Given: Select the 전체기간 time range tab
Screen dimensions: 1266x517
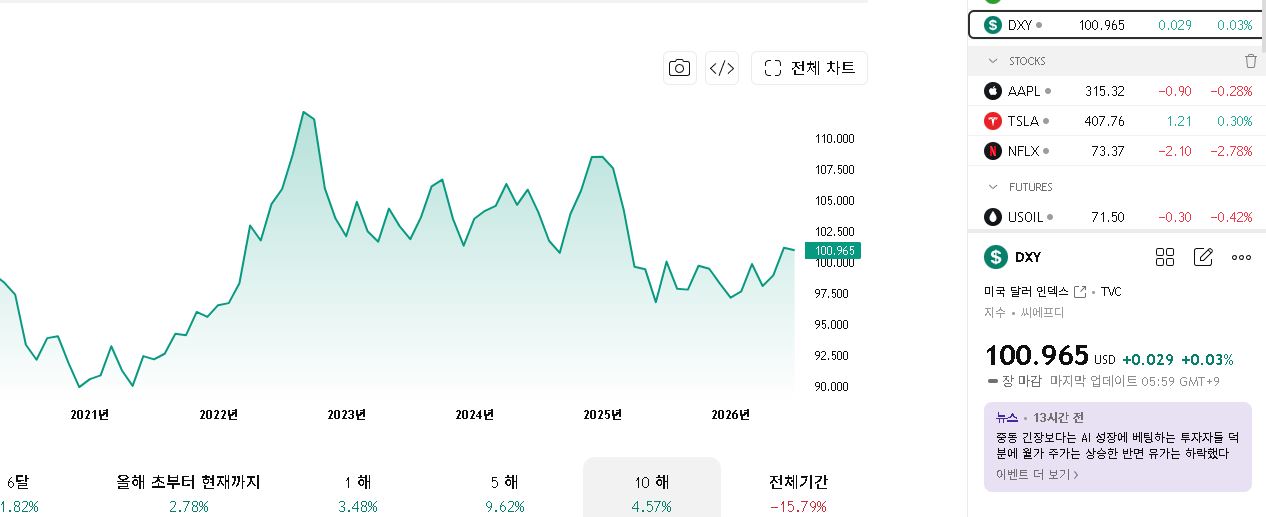Looking at the screenshot, I should pos(798,493).
